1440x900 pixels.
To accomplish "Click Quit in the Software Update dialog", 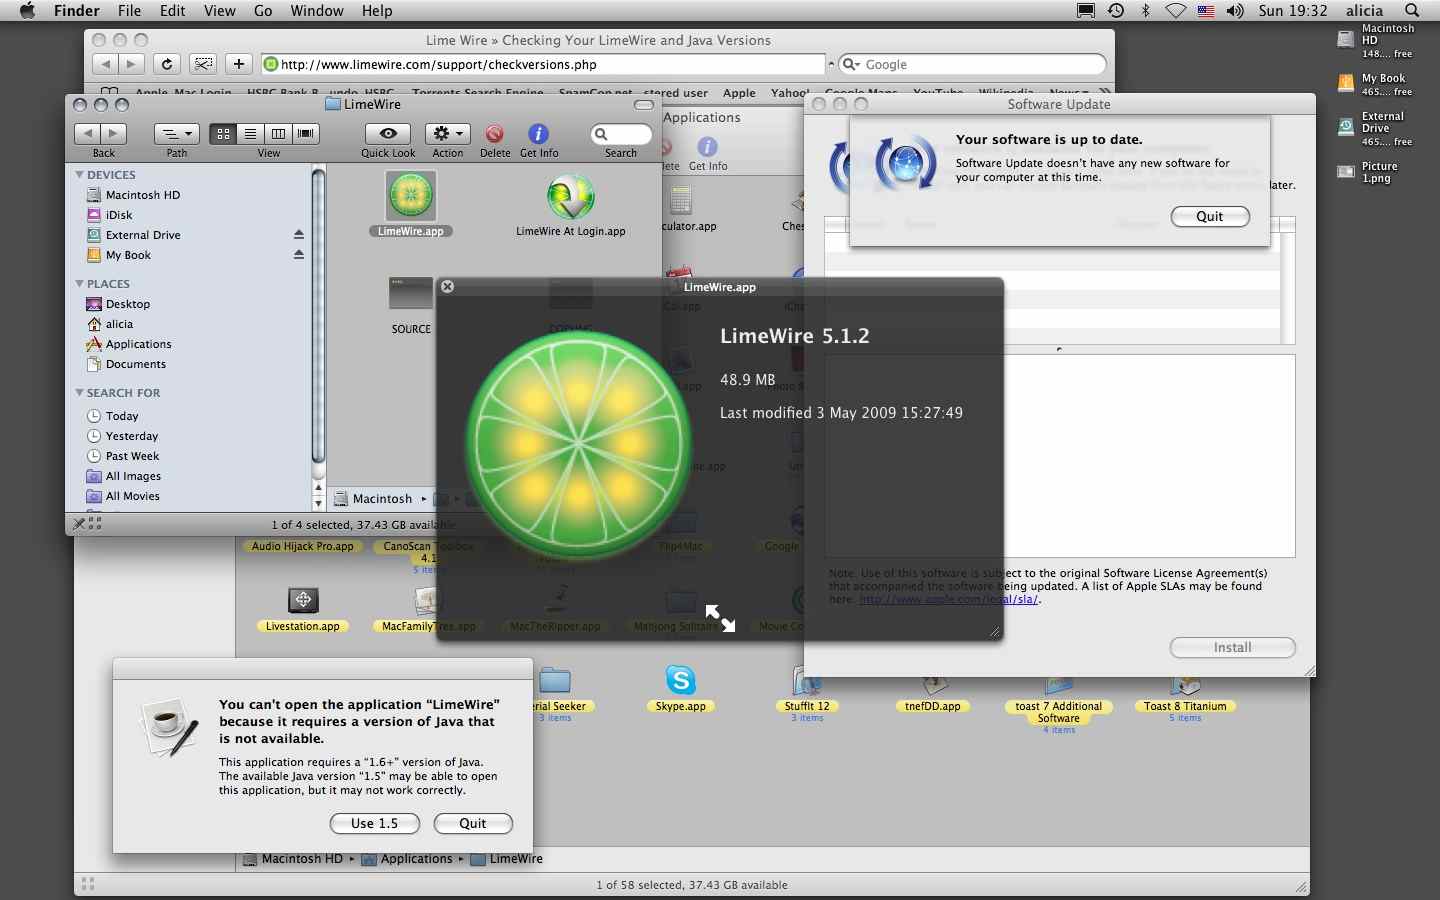I will point(1209,217).
